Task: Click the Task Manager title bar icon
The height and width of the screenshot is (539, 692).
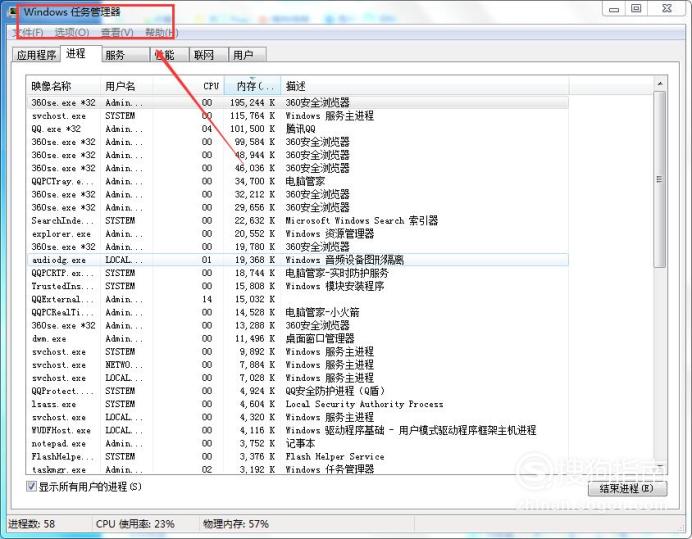Action: 14,11
